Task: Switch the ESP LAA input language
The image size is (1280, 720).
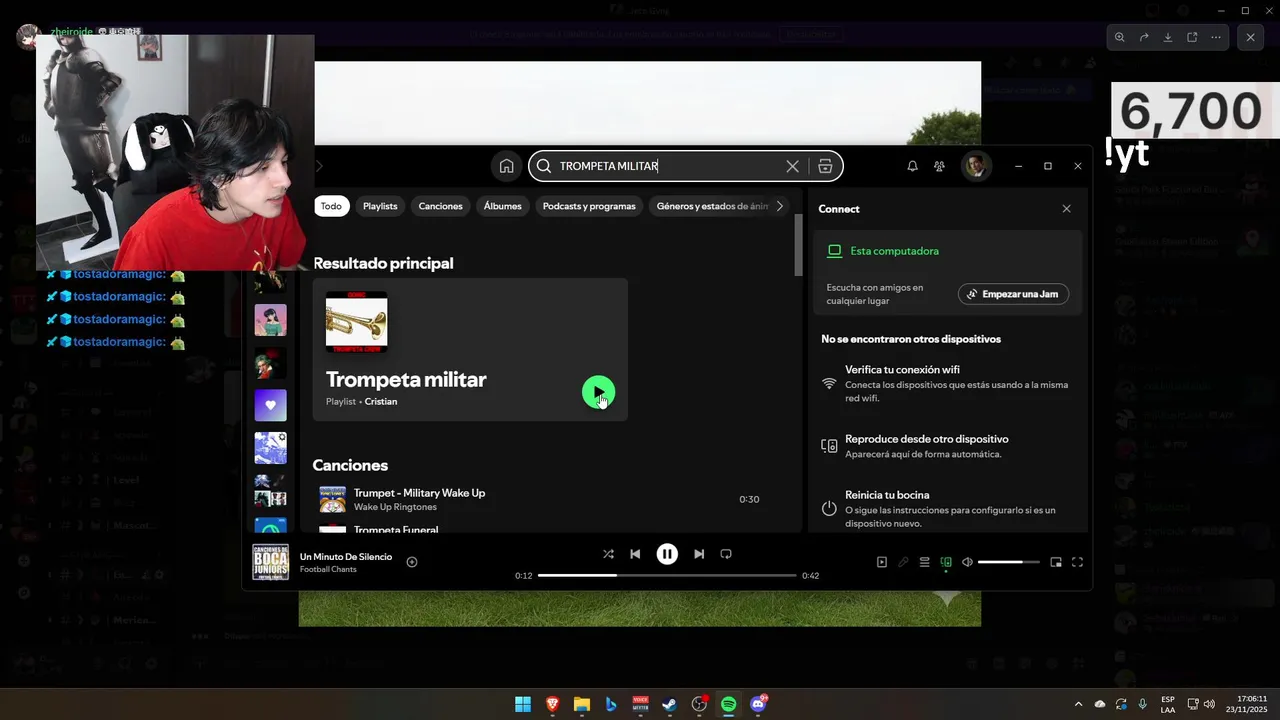Action: point(1168,704)
